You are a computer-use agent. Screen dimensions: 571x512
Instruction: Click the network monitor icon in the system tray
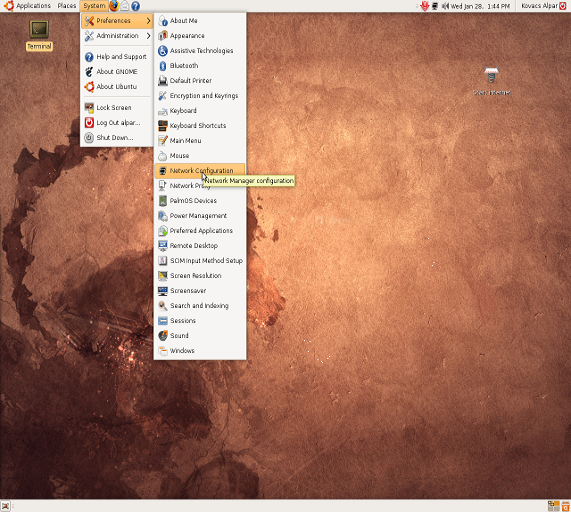435,6
